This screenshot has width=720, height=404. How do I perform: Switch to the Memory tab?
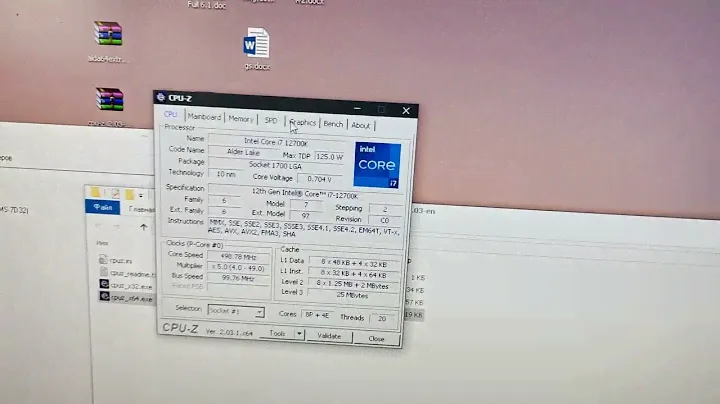click(x=240, y=119)
